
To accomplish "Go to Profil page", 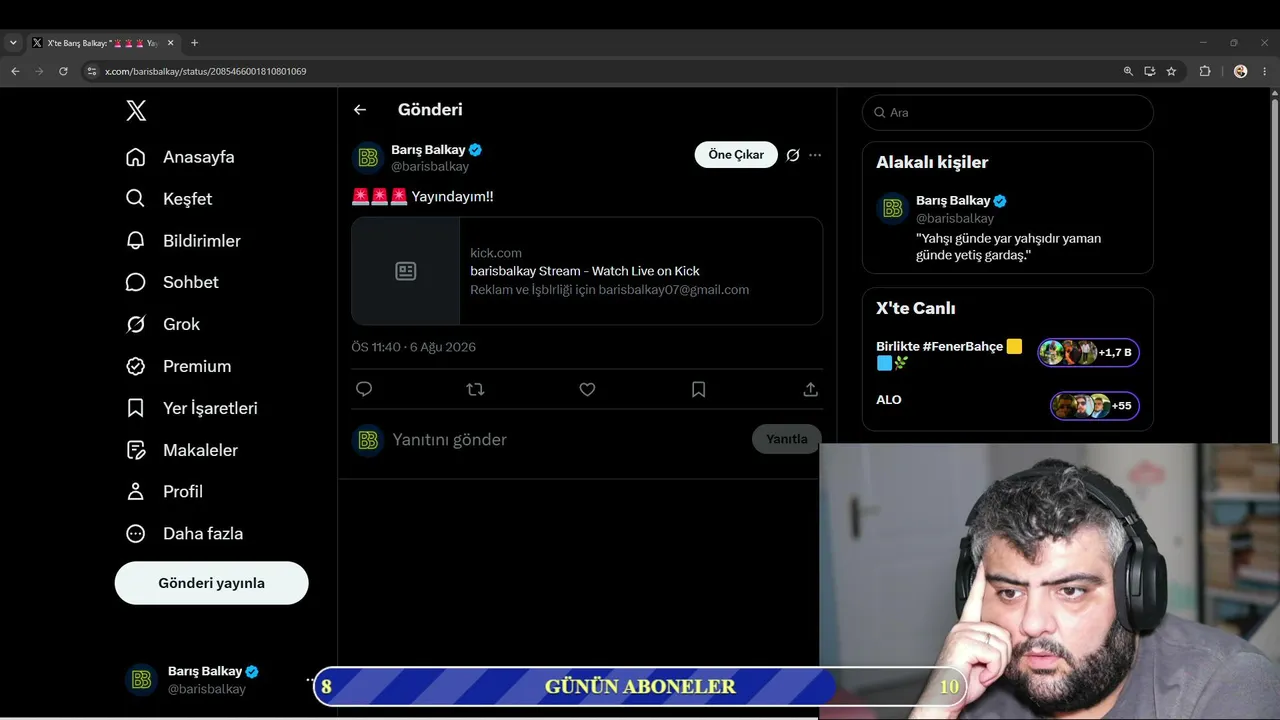I will tap(164, 492).
